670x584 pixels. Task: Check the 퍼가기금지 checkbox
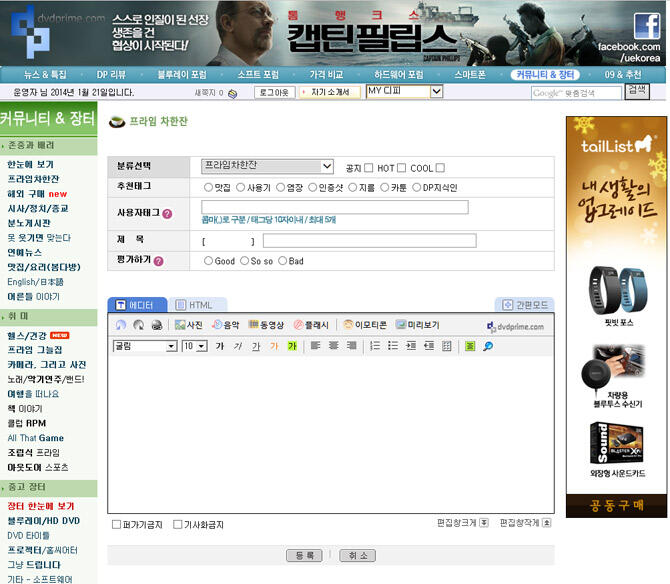116,524
